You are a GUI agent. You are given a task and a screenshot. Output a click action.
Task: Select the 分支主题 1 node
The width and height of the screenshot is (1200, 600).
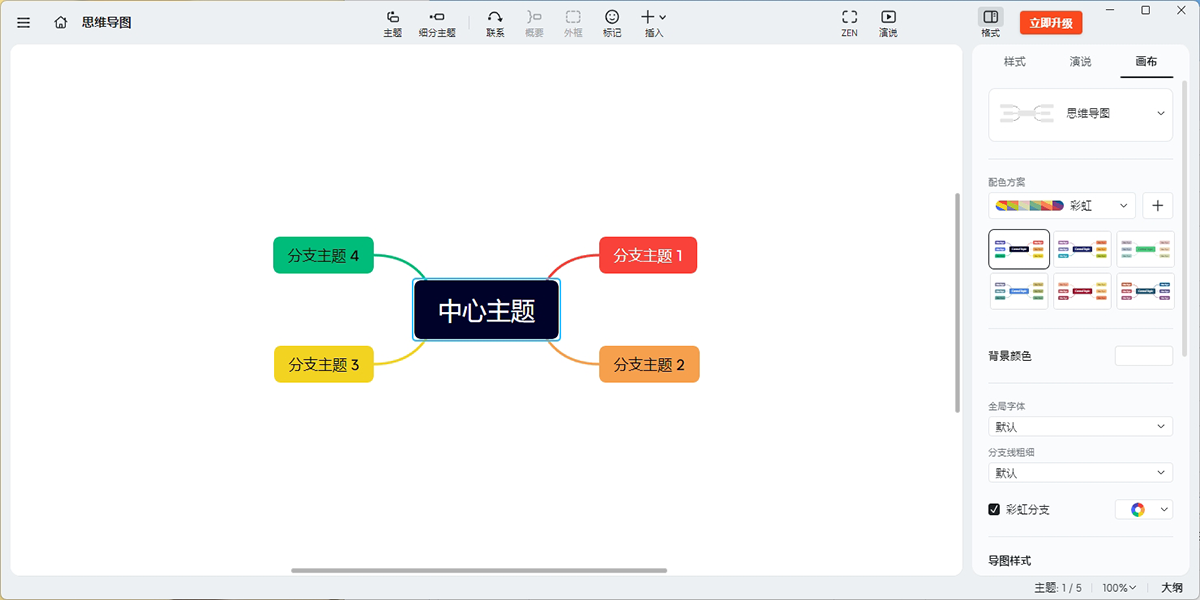(x=648, y=255)
